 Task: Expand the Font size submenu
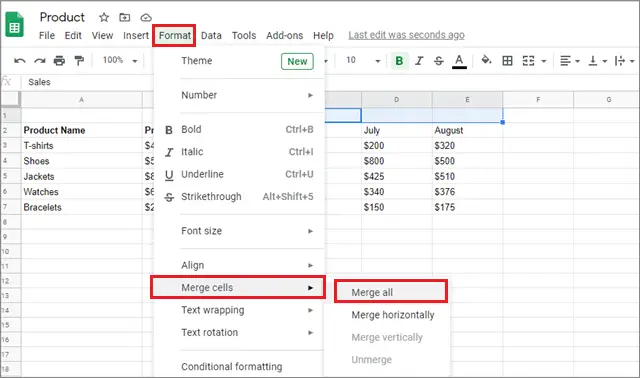(x=239, y=231)
